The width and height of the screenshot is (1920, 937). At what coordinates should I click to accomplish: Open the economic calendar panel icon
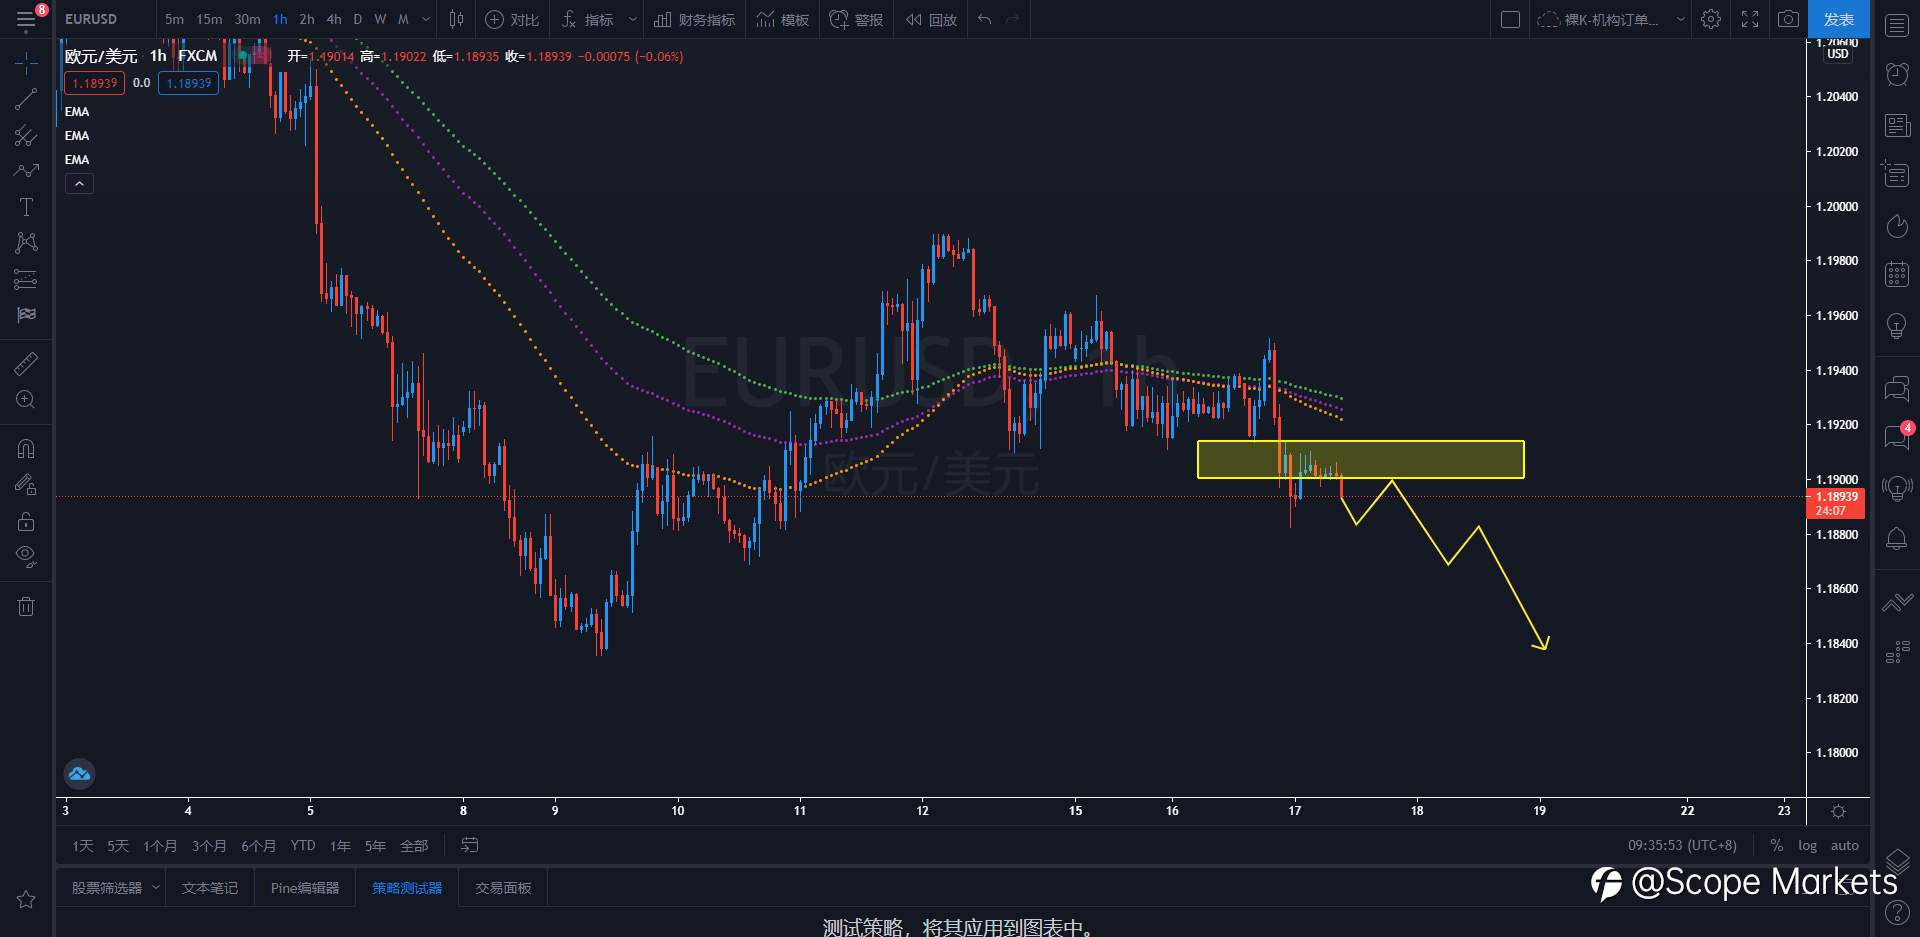tap(1897, 274)
